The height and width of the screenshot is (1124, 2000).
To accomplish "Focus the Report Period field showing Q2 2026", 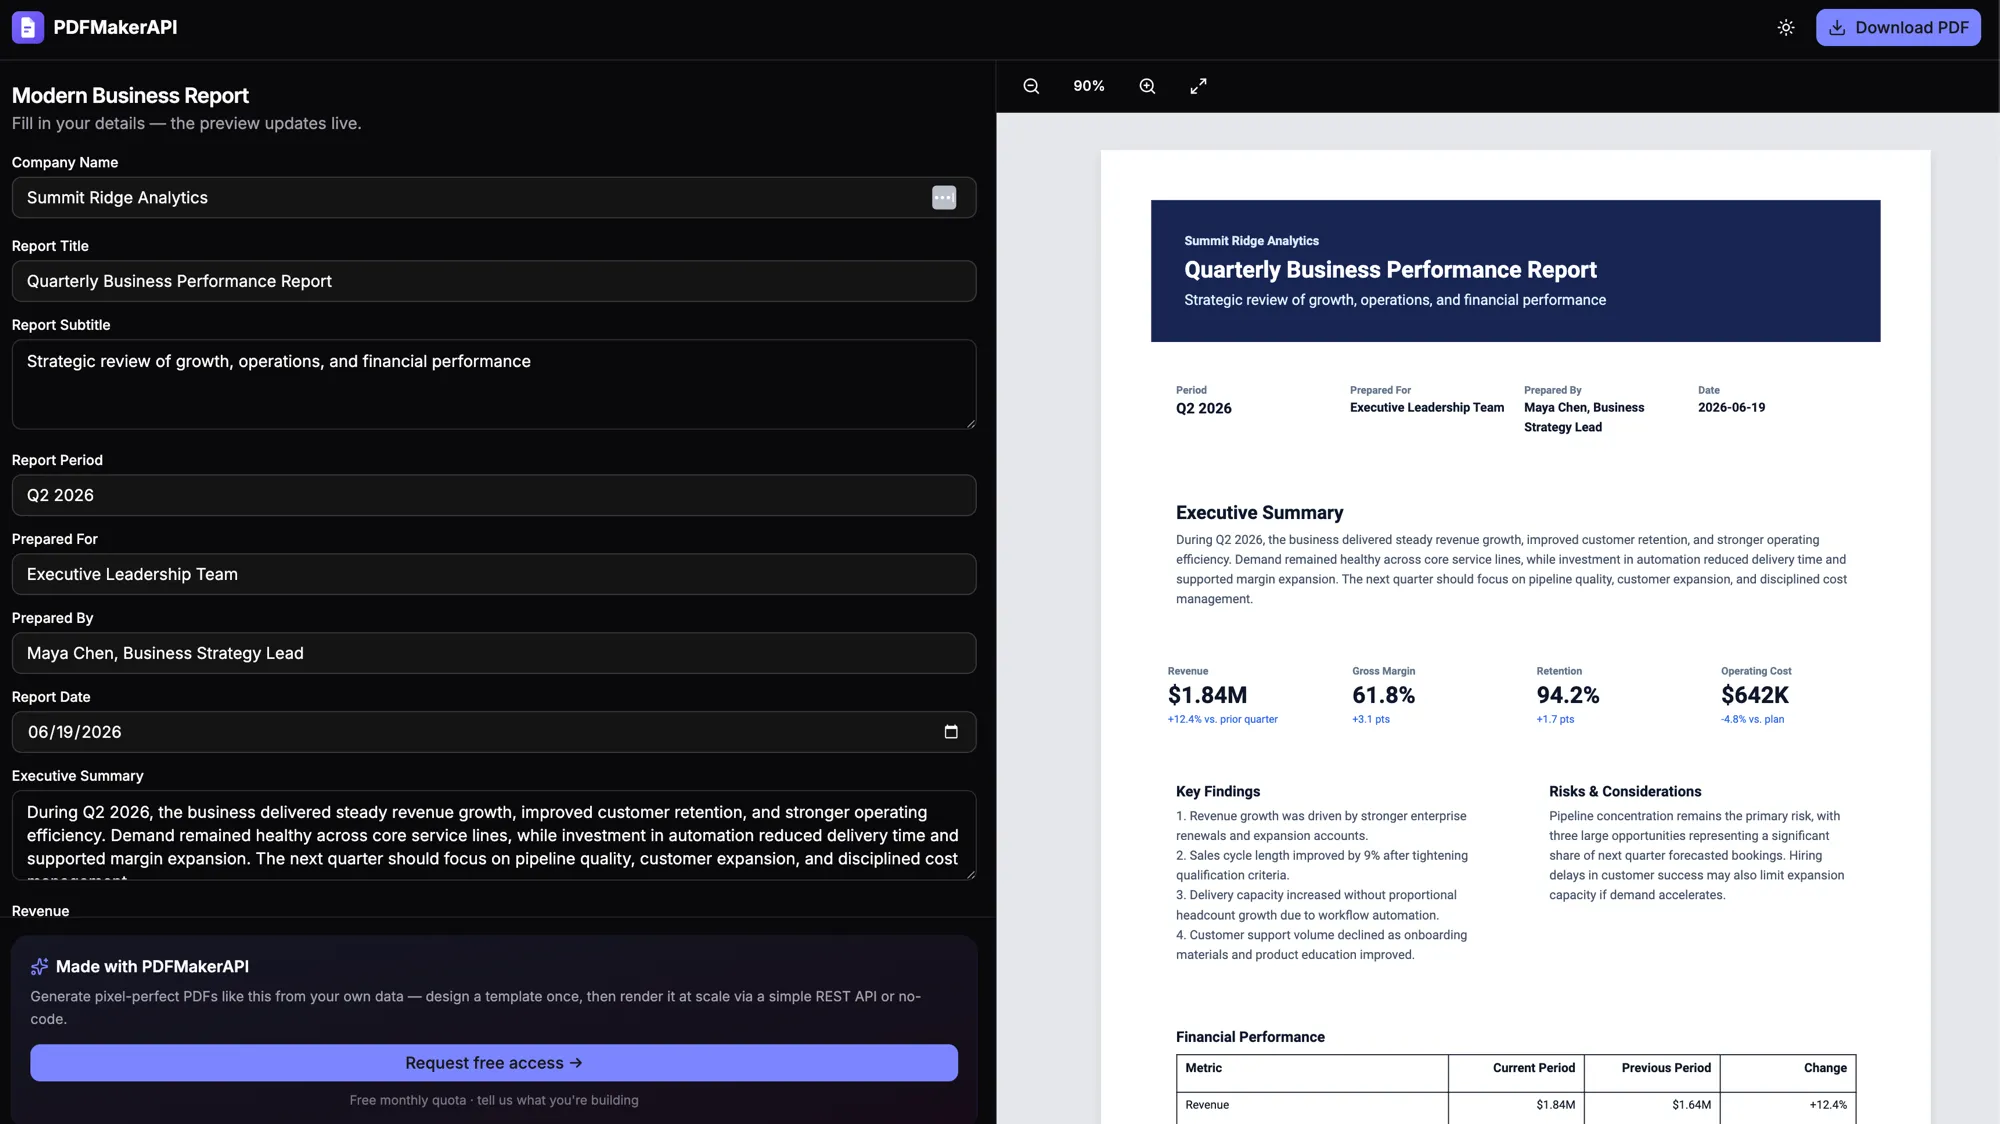I will [494, 495].
